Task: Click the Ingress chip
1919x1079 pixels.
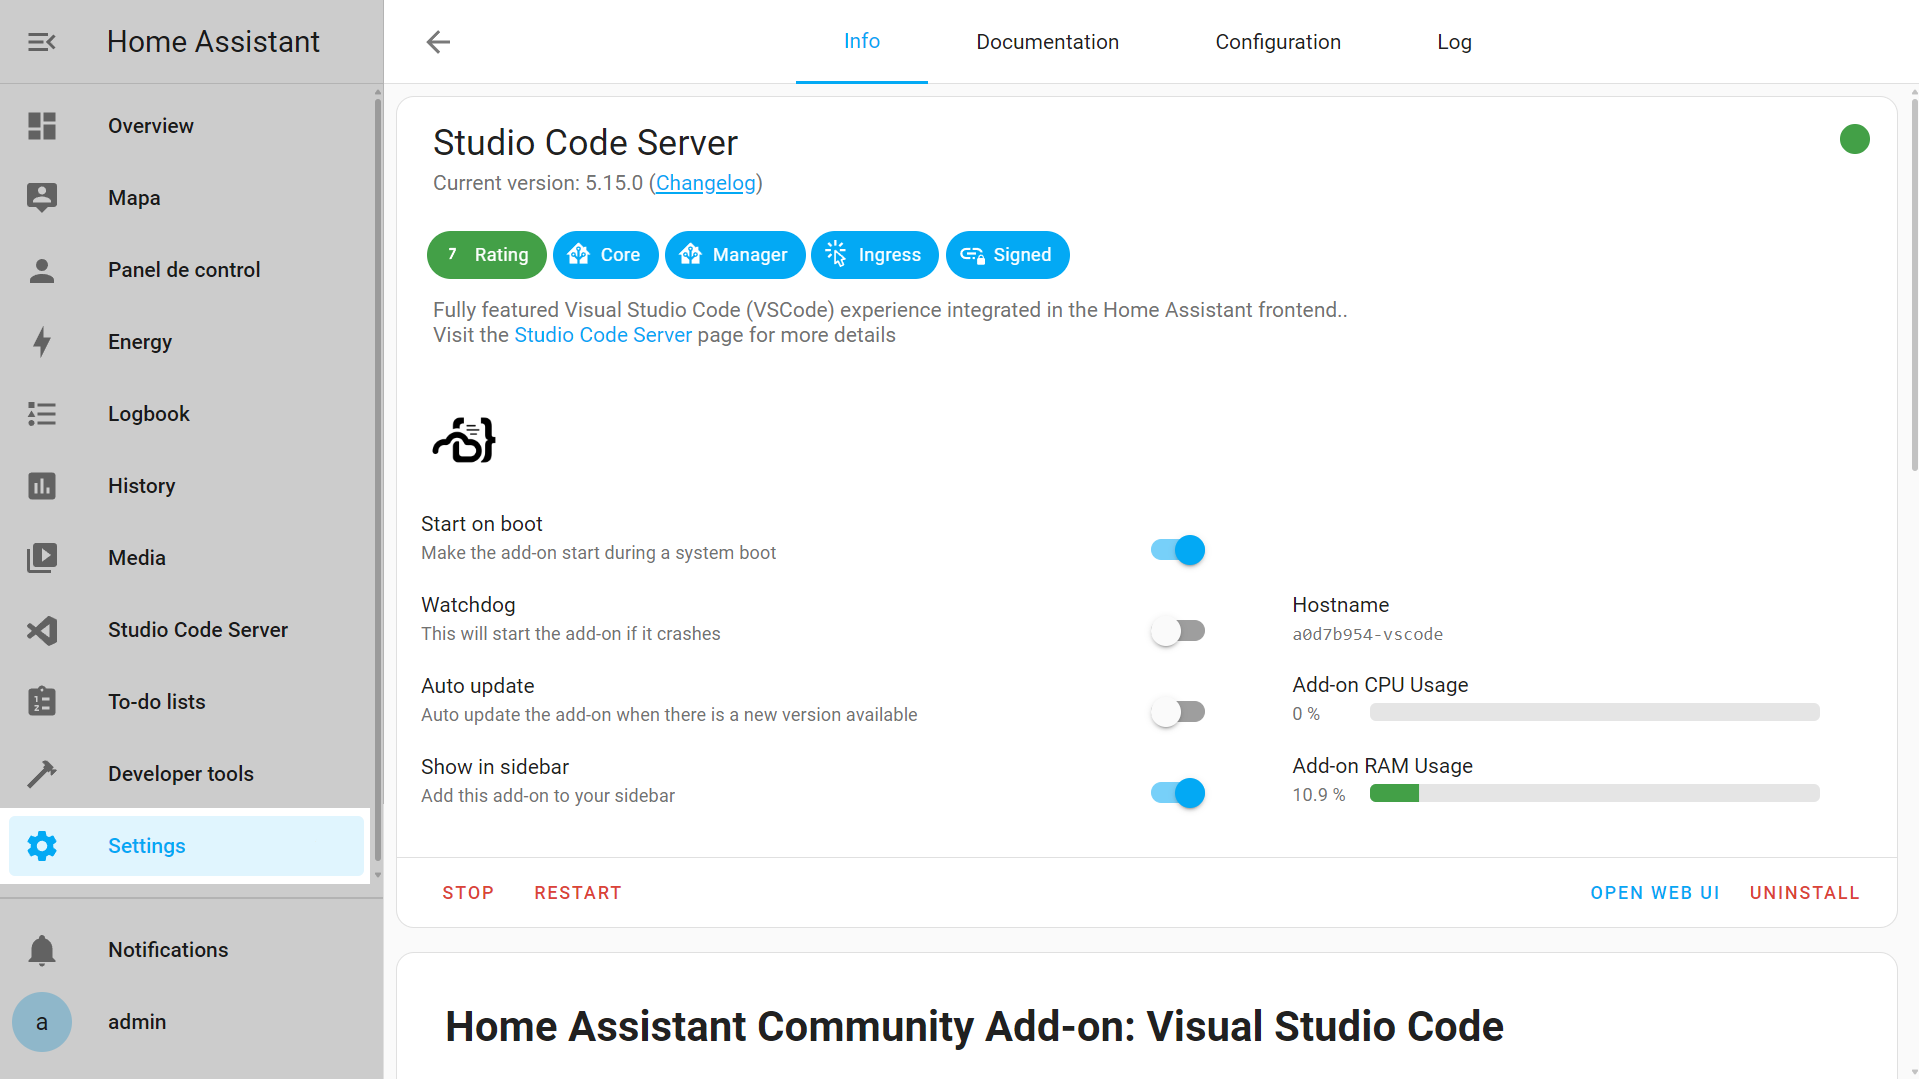Action: pos(874,255)
